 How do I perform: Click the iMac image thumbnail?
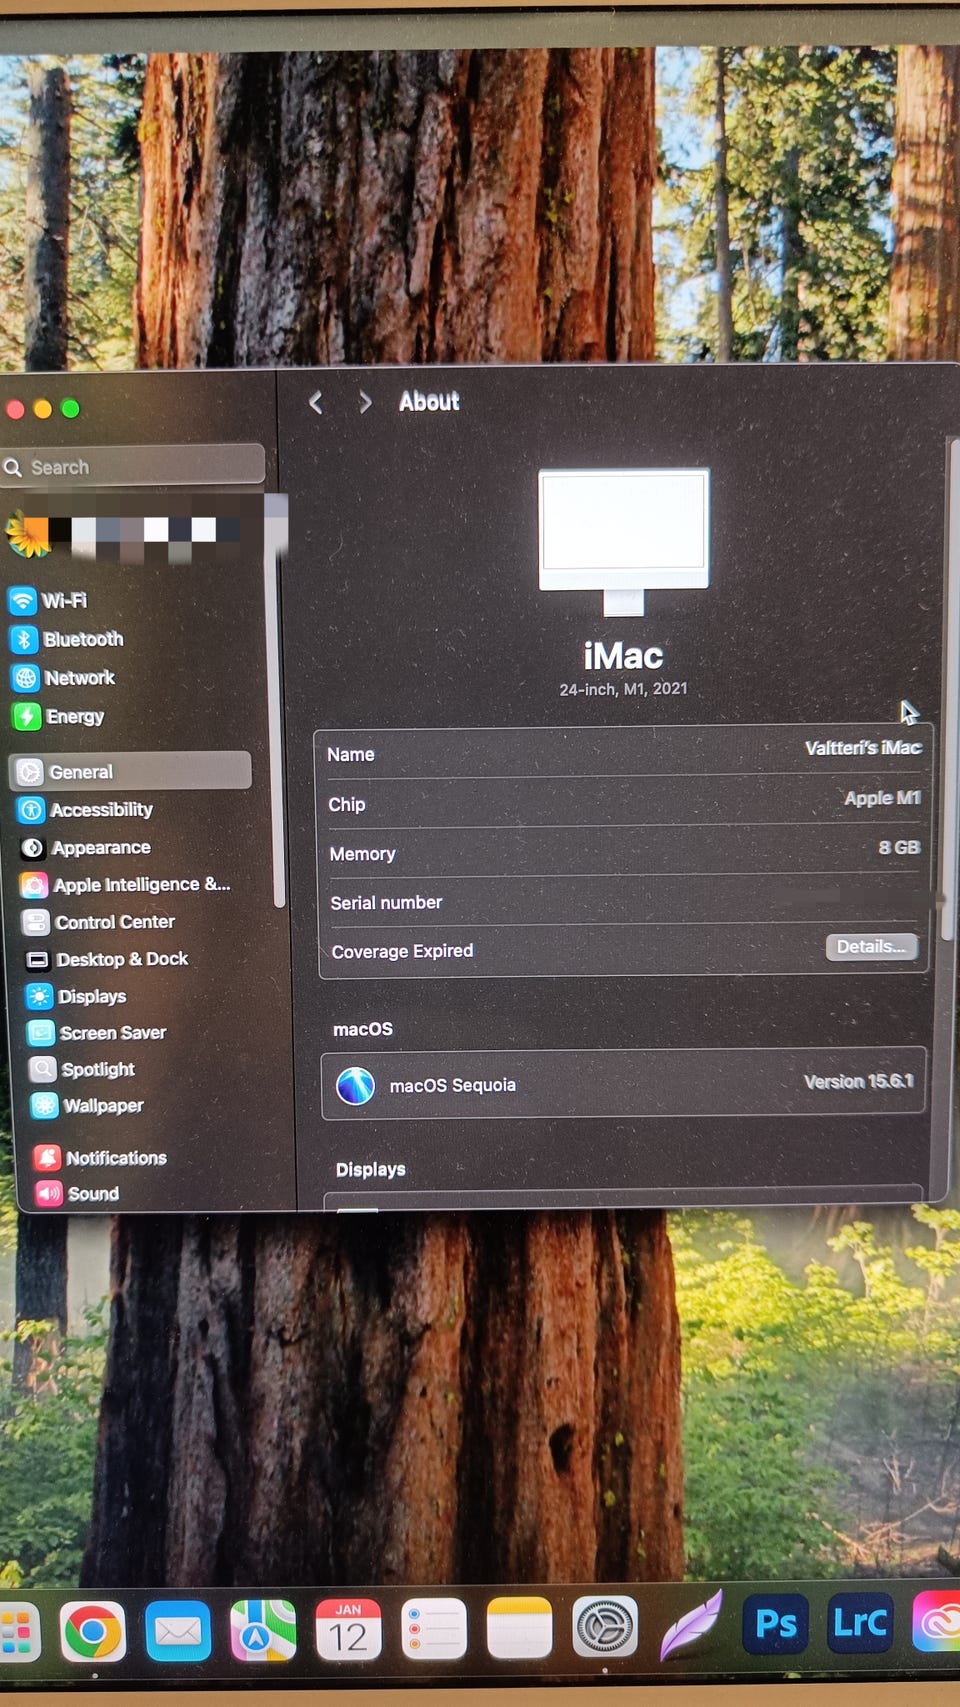624,541
